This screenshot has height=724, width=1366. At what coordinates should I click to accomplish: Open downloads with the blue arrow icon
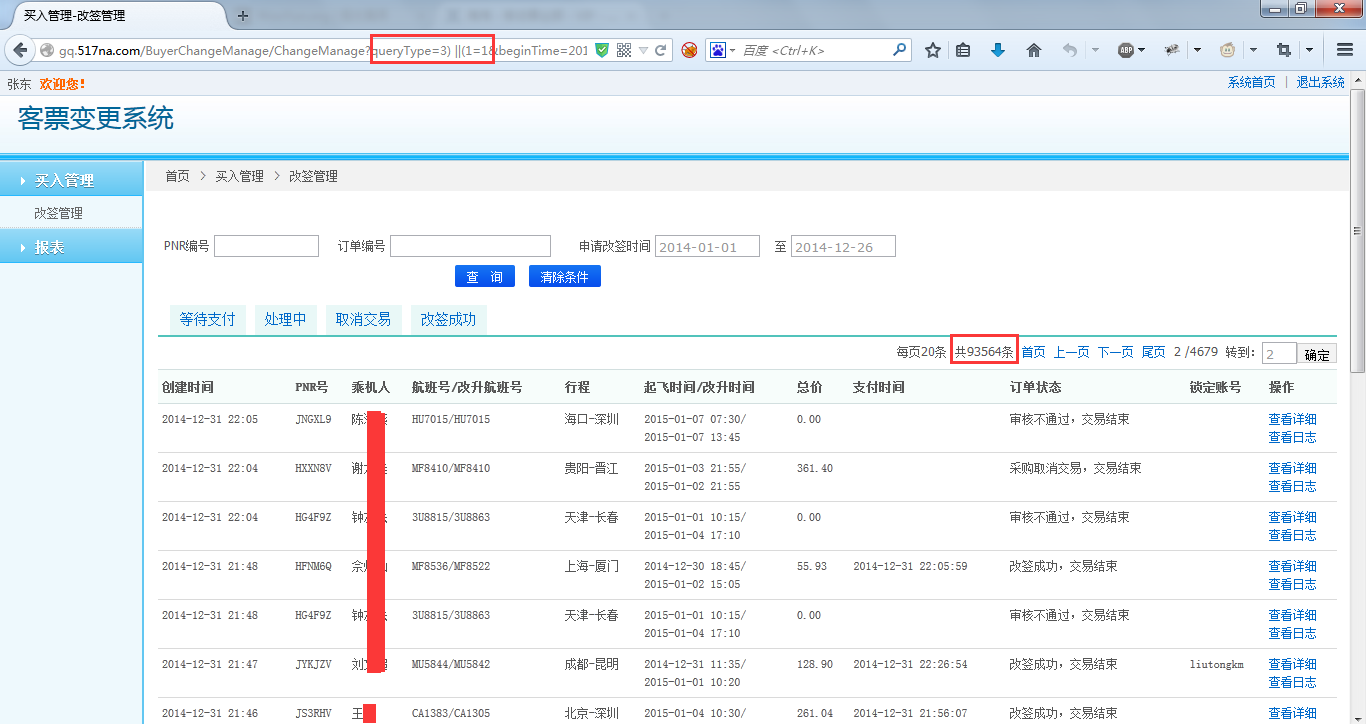(997, 50)
